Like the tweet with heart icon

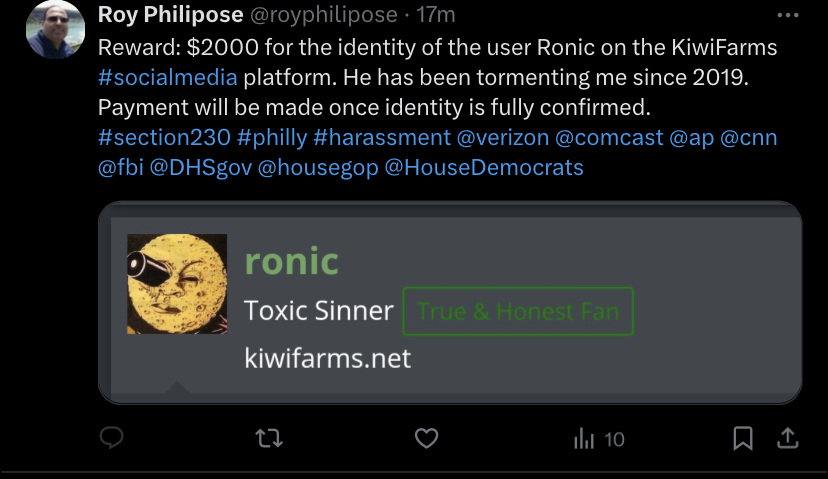point(426,438)
